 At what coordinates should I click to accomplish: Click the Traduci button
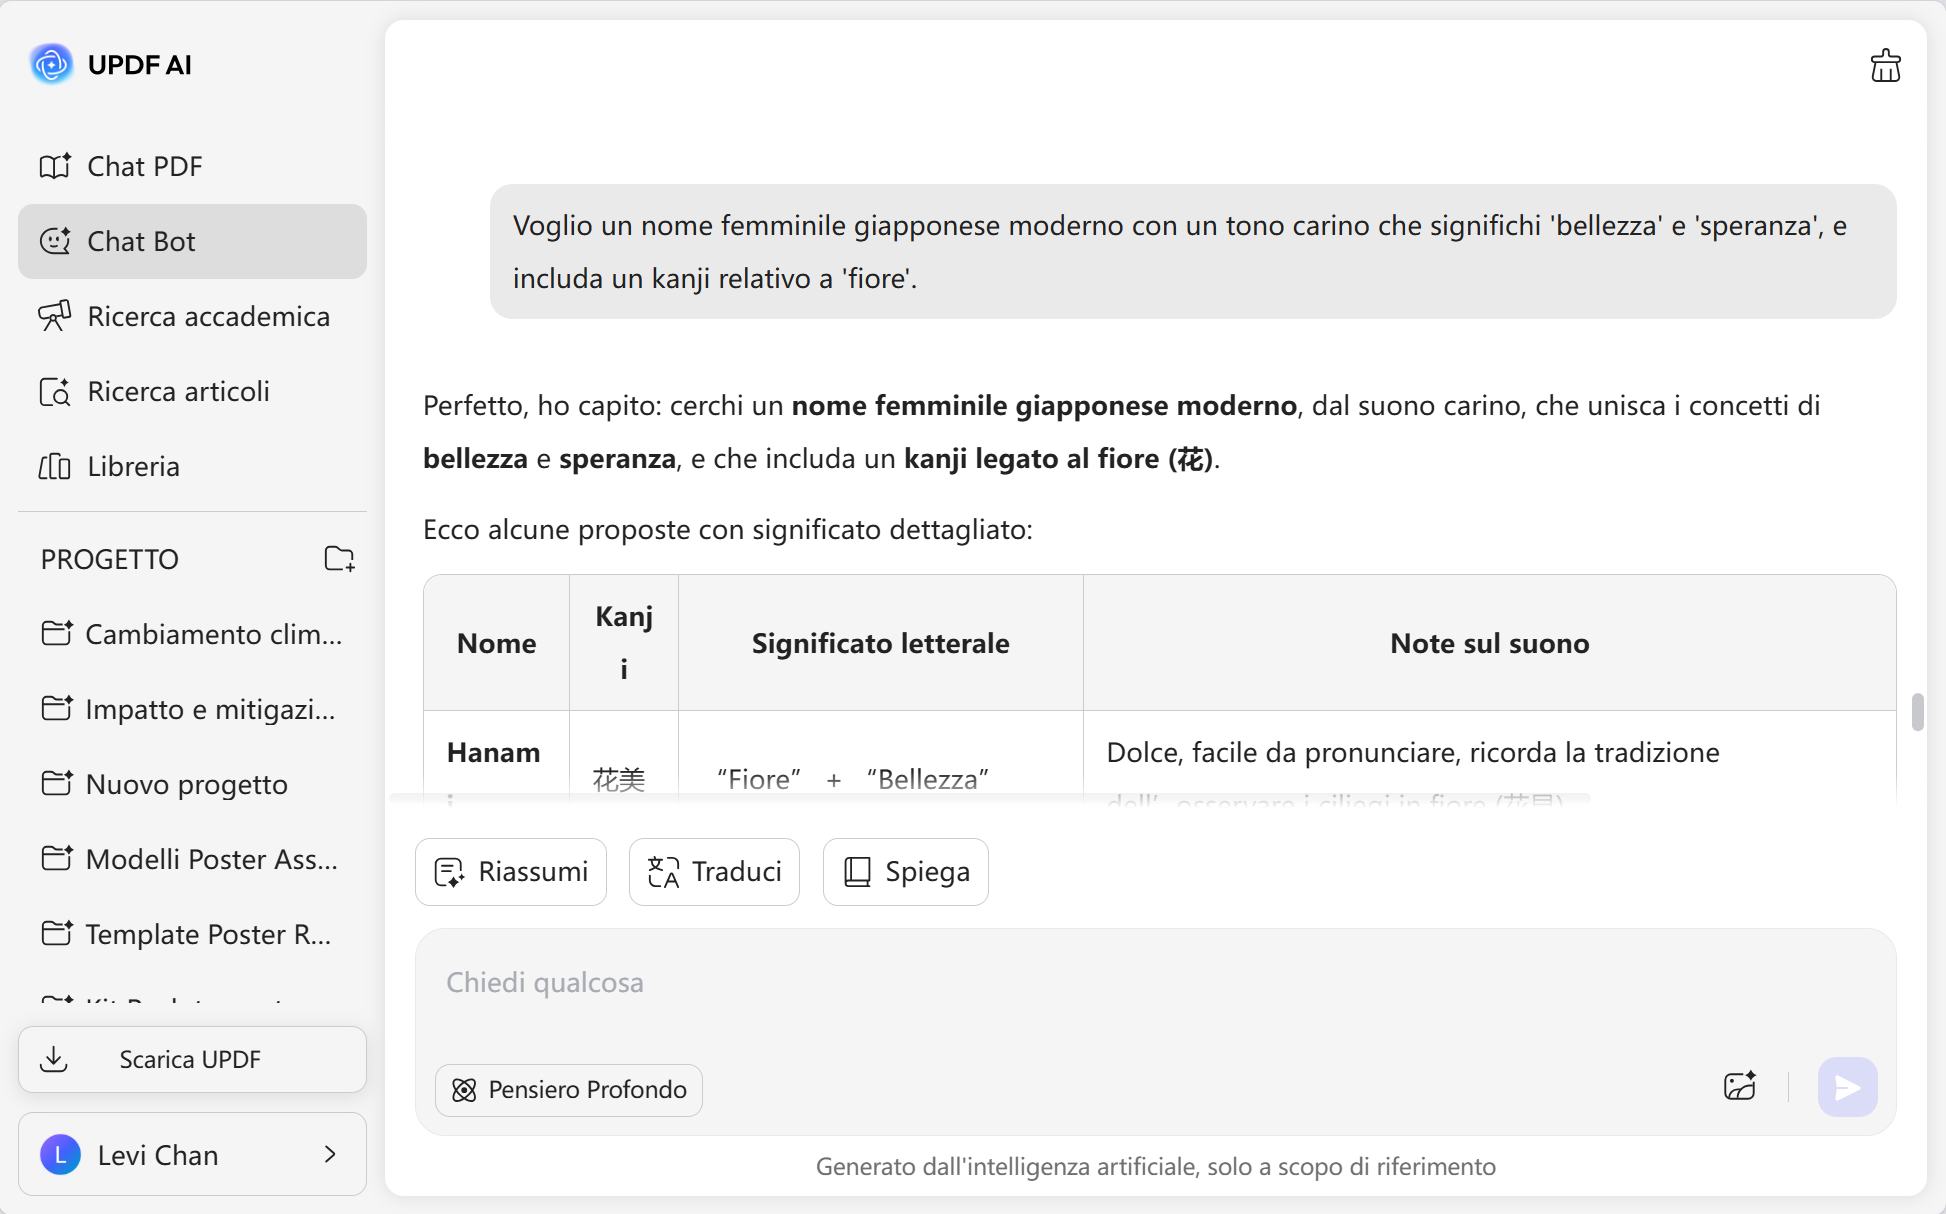714,872
